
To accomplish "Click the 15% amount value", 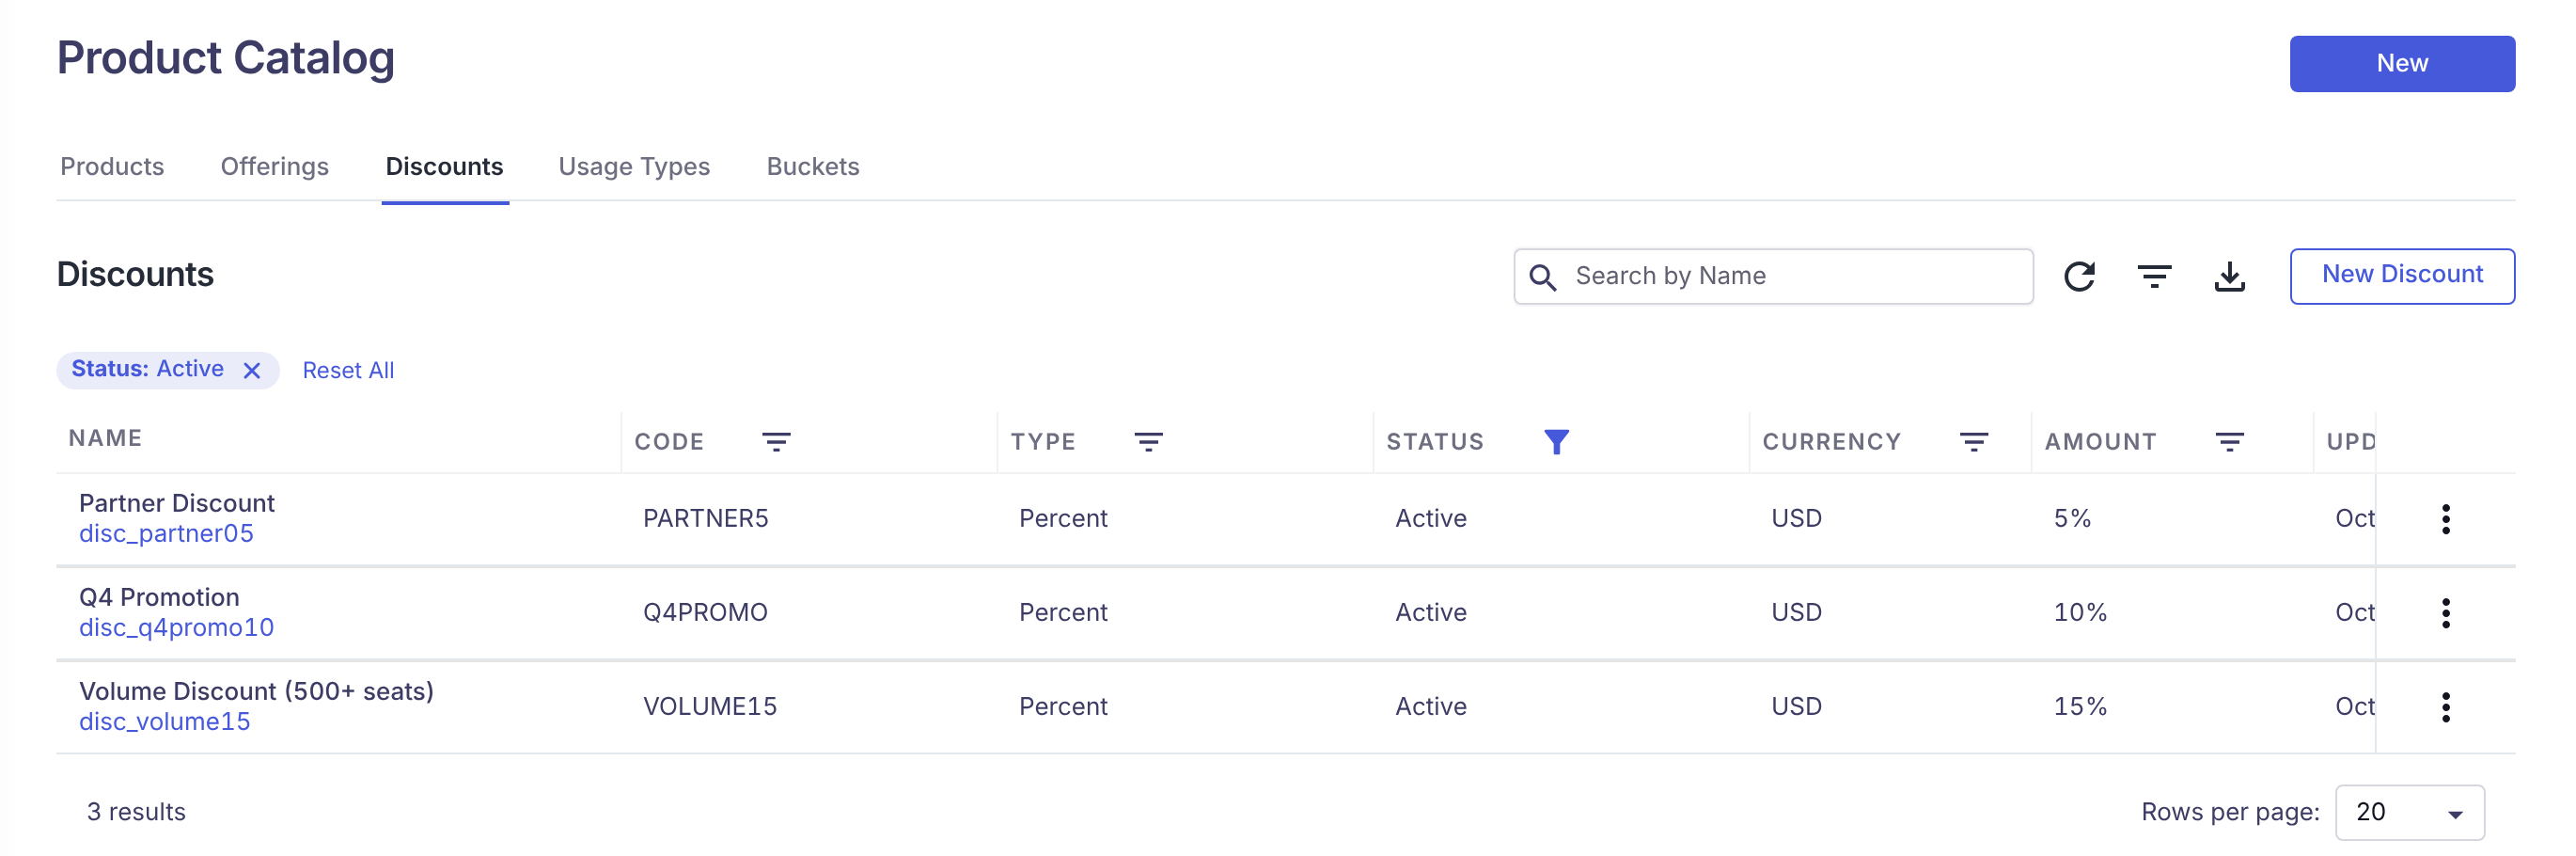I will [x=2080, y=706].
